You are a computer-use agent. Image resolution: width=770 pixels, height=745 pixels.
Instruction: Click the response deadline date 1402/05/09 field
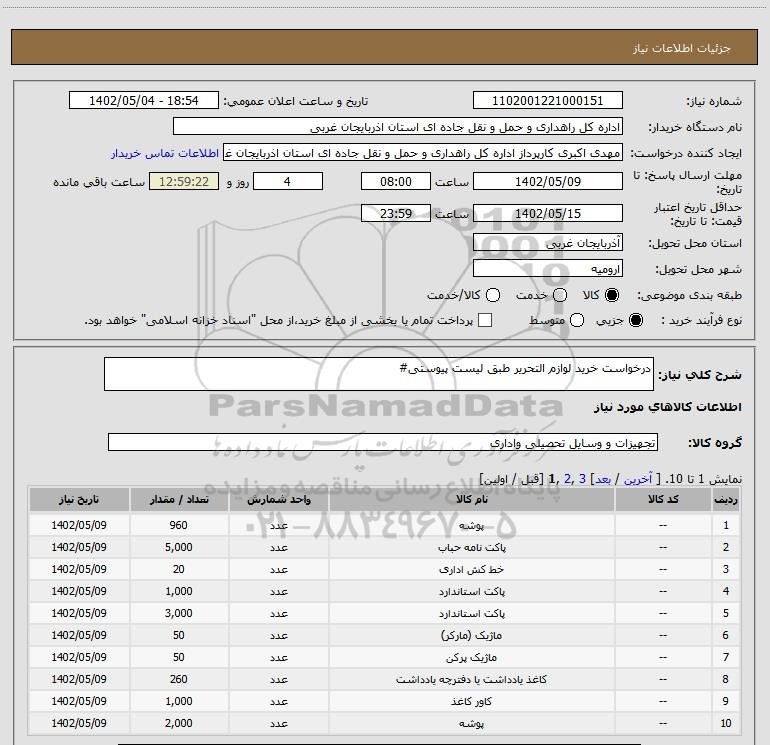point(548,181)
